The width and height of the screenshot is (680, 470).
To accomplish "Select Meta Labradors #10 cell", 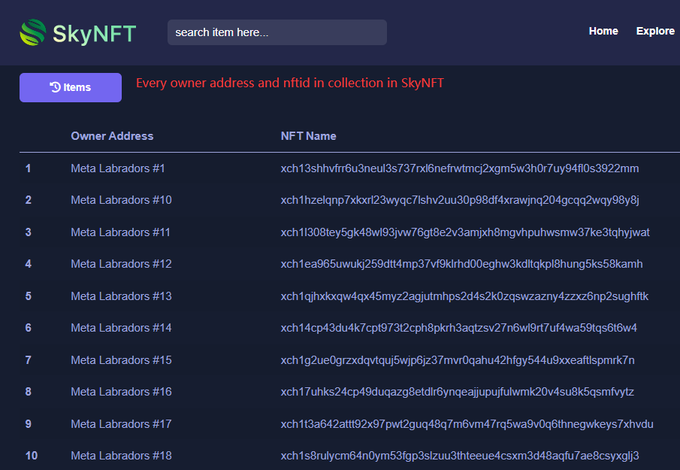I will pos(121,200).
